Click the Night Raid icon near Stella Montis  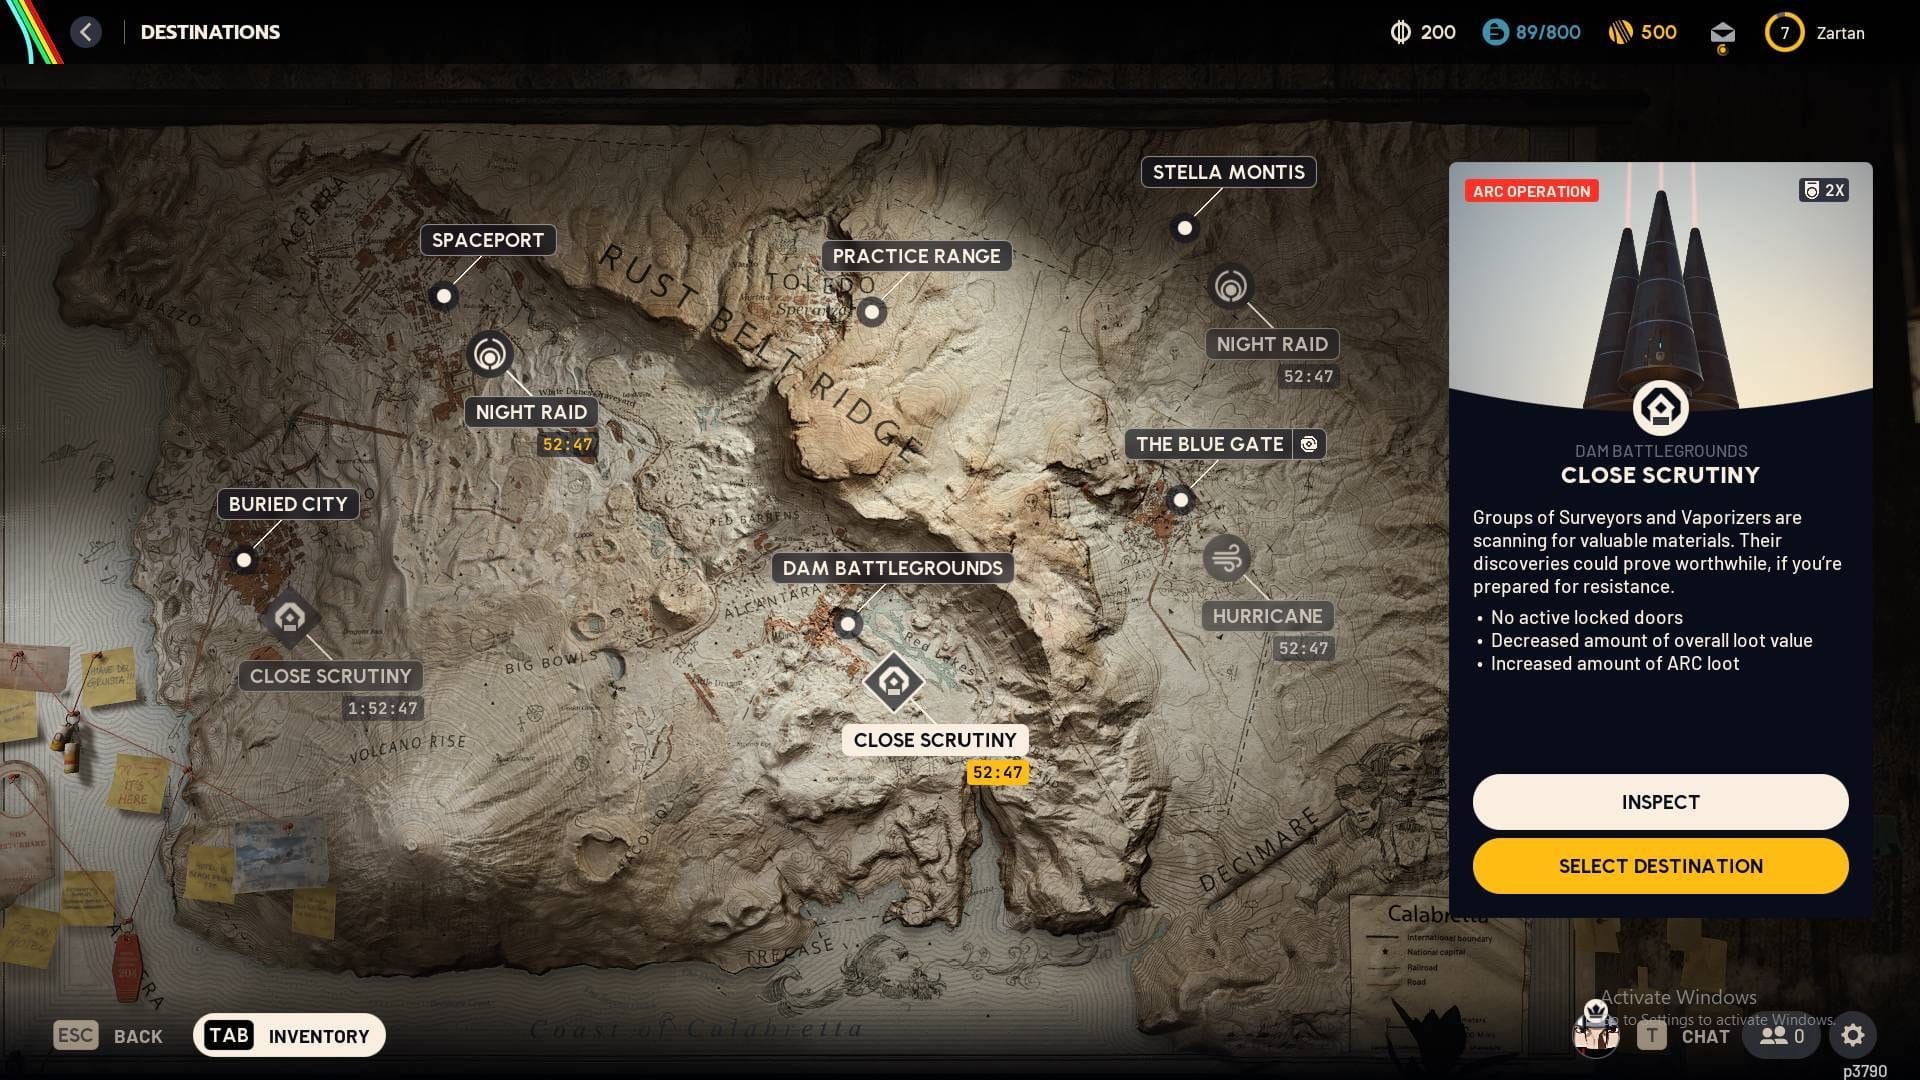(1231, 285)
